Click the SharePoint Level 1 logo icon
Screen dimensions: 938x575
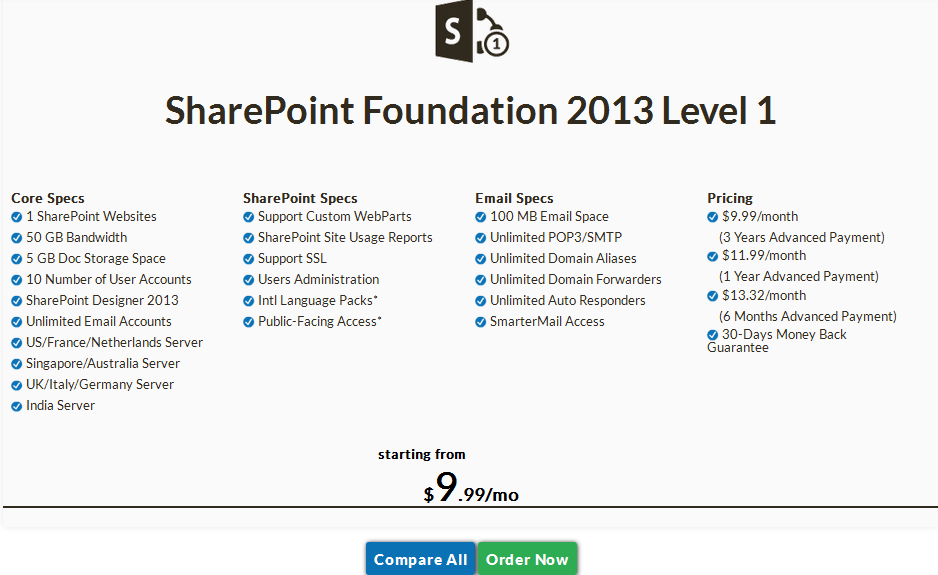(472, 31)
